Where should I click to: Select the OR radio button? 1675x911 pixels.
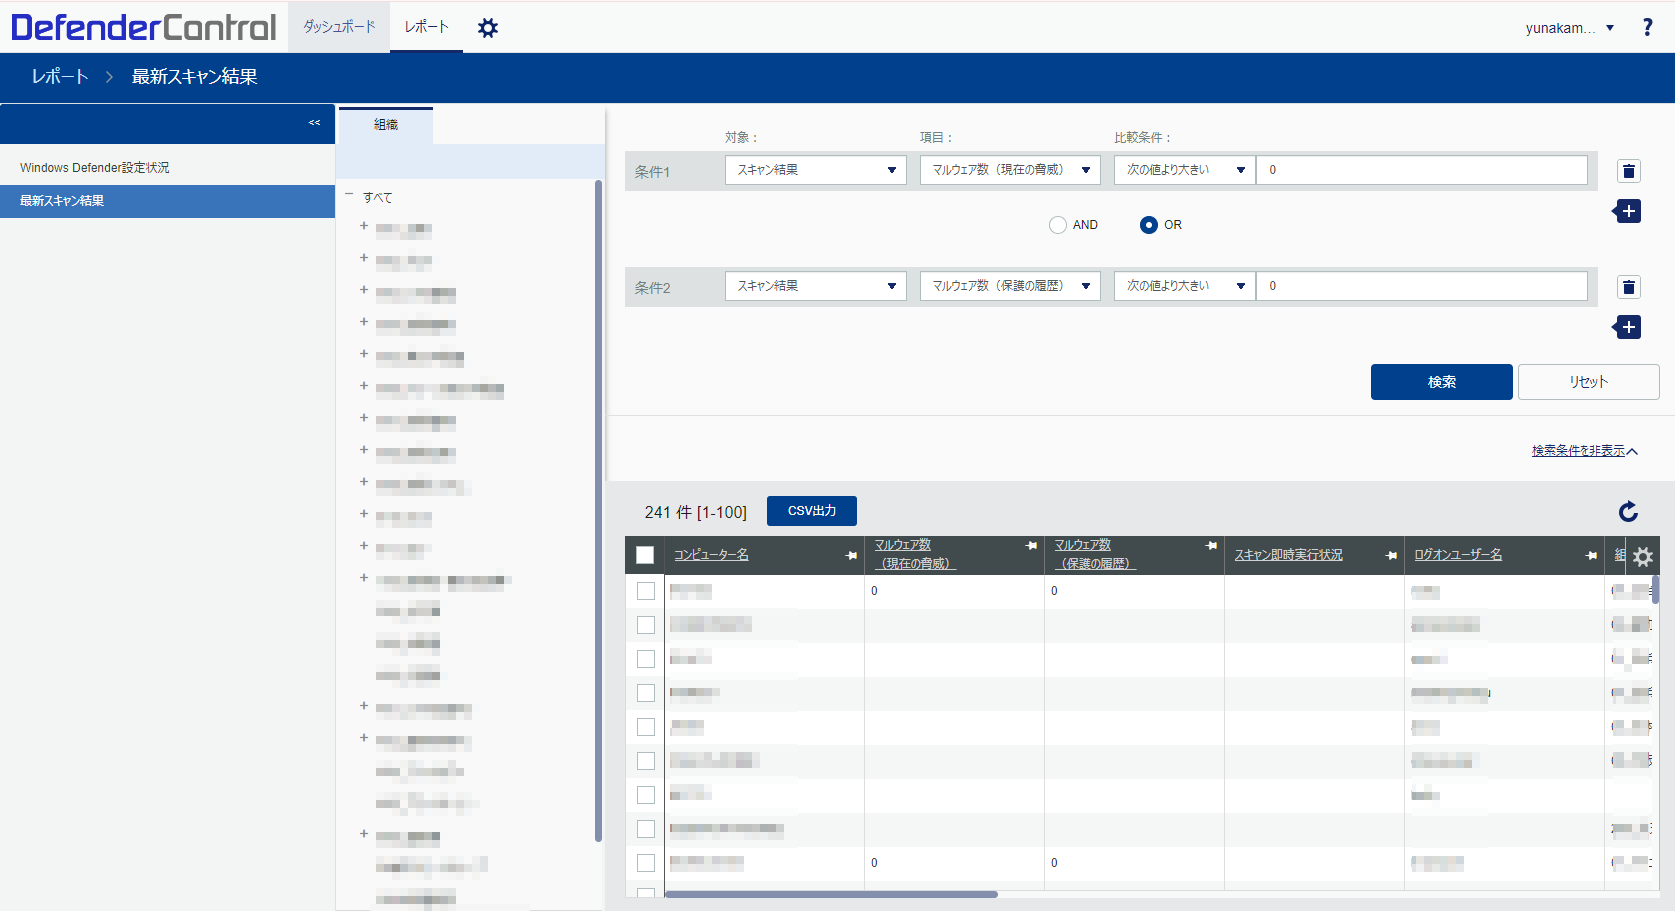tap(1149, 225)
